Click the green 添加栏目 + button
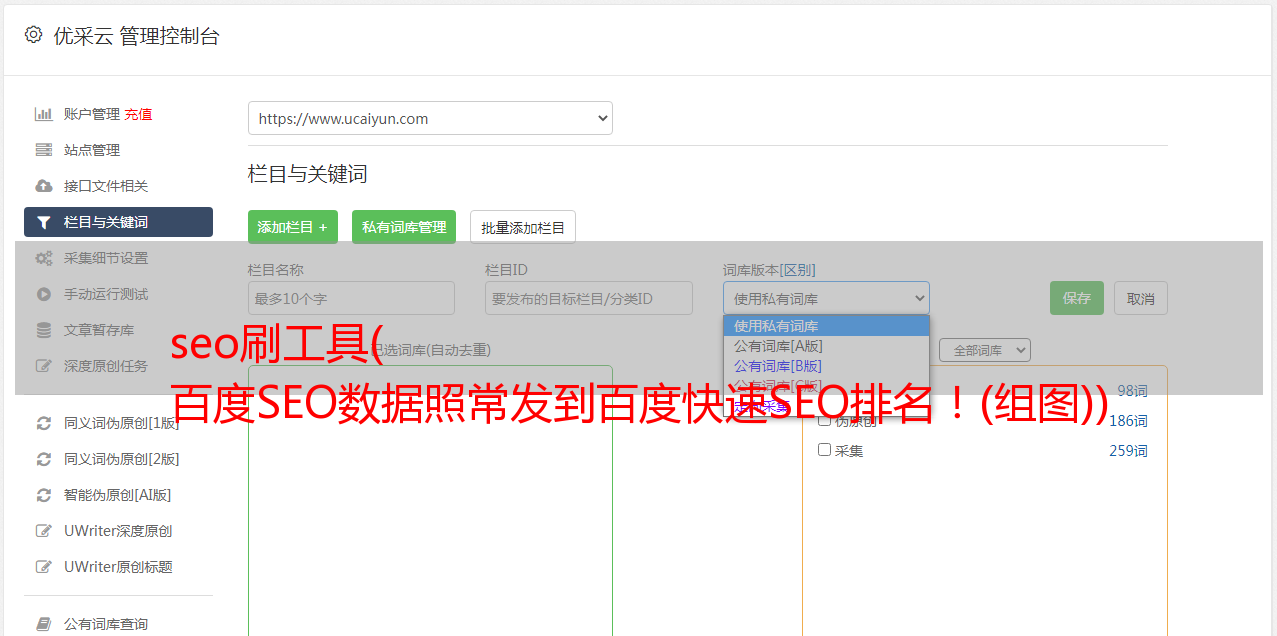Viewport: 1277px width, 636px height. [x=293, y=227]
